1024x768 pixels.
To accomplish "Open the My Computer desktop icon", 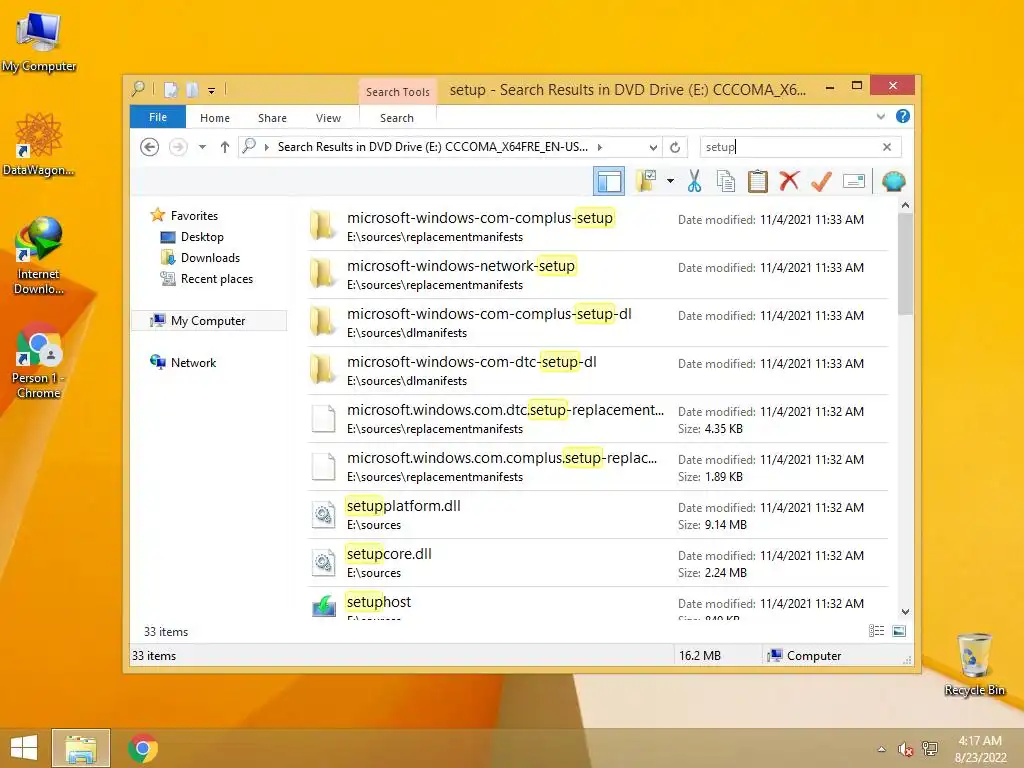I will tap(39, 42).
